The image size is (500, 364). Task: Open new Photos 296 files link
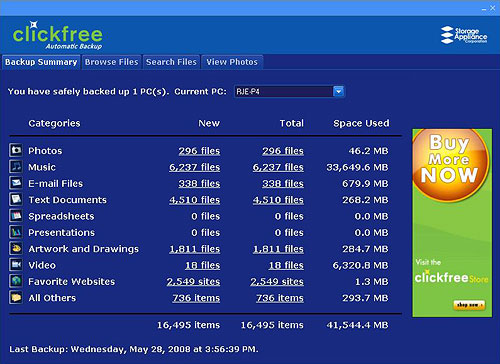[199, 151]
